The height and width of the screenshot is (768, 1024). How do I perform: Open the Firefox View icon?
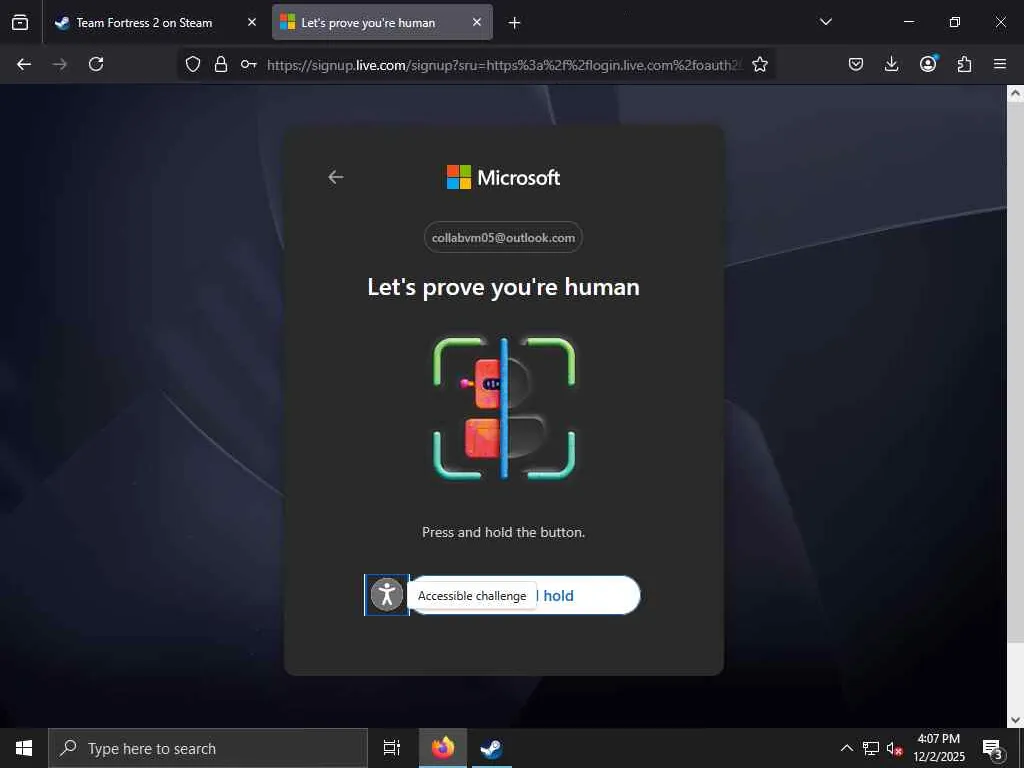(20, 23)
